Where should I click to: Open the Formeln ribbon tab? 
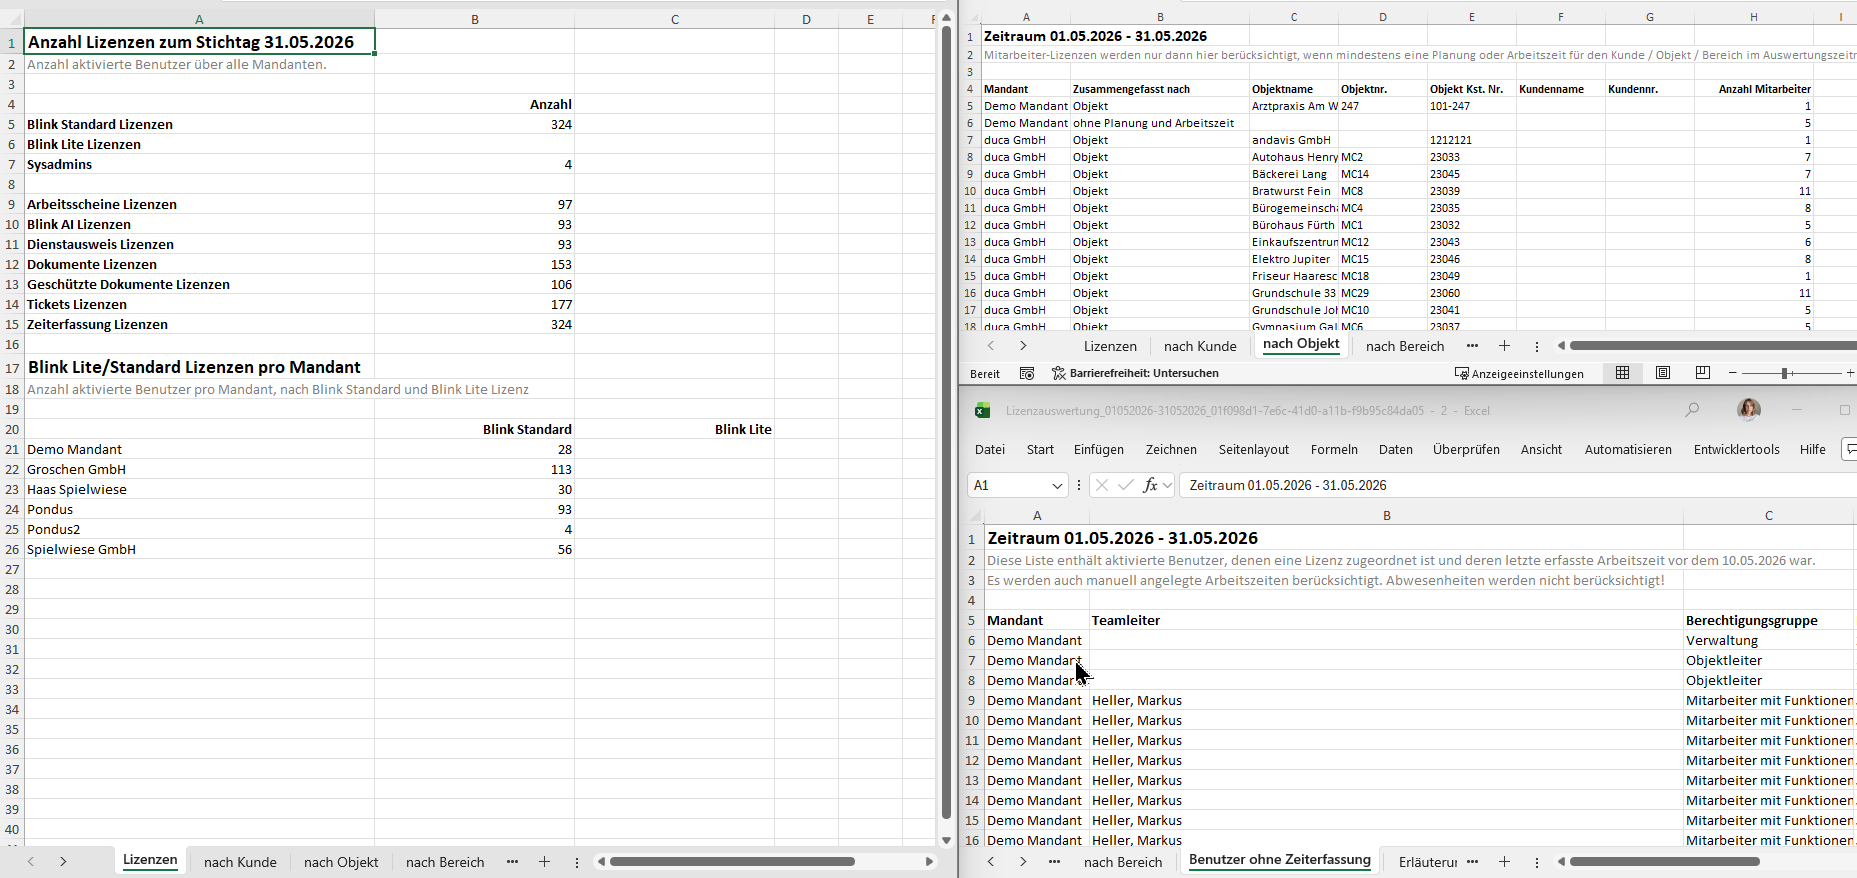coord(1334,449)
